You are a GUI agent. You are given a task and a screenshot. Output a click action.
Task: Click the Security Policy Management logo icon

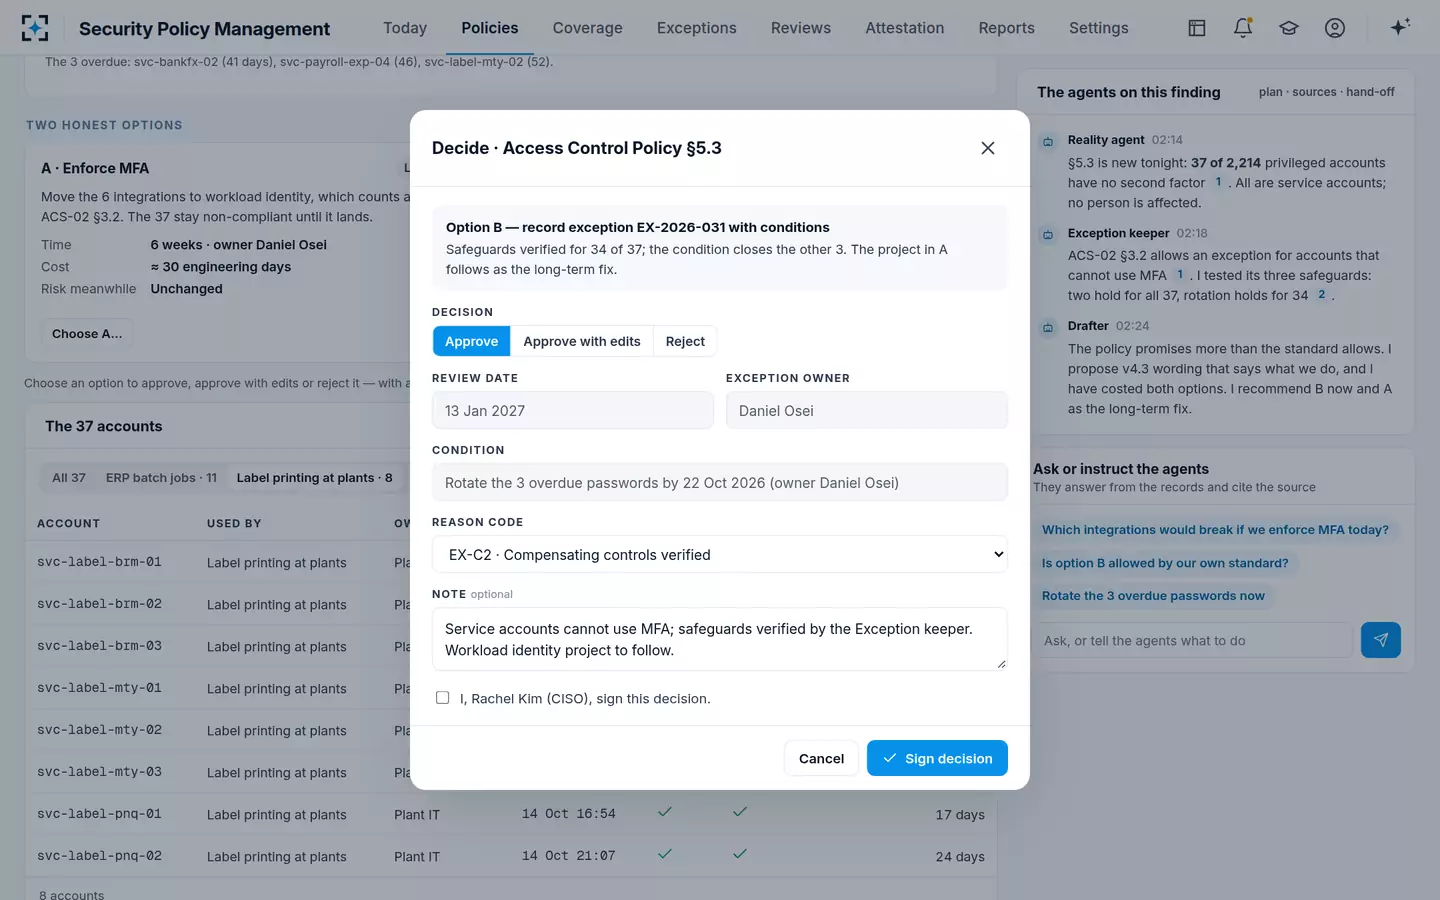35,28
